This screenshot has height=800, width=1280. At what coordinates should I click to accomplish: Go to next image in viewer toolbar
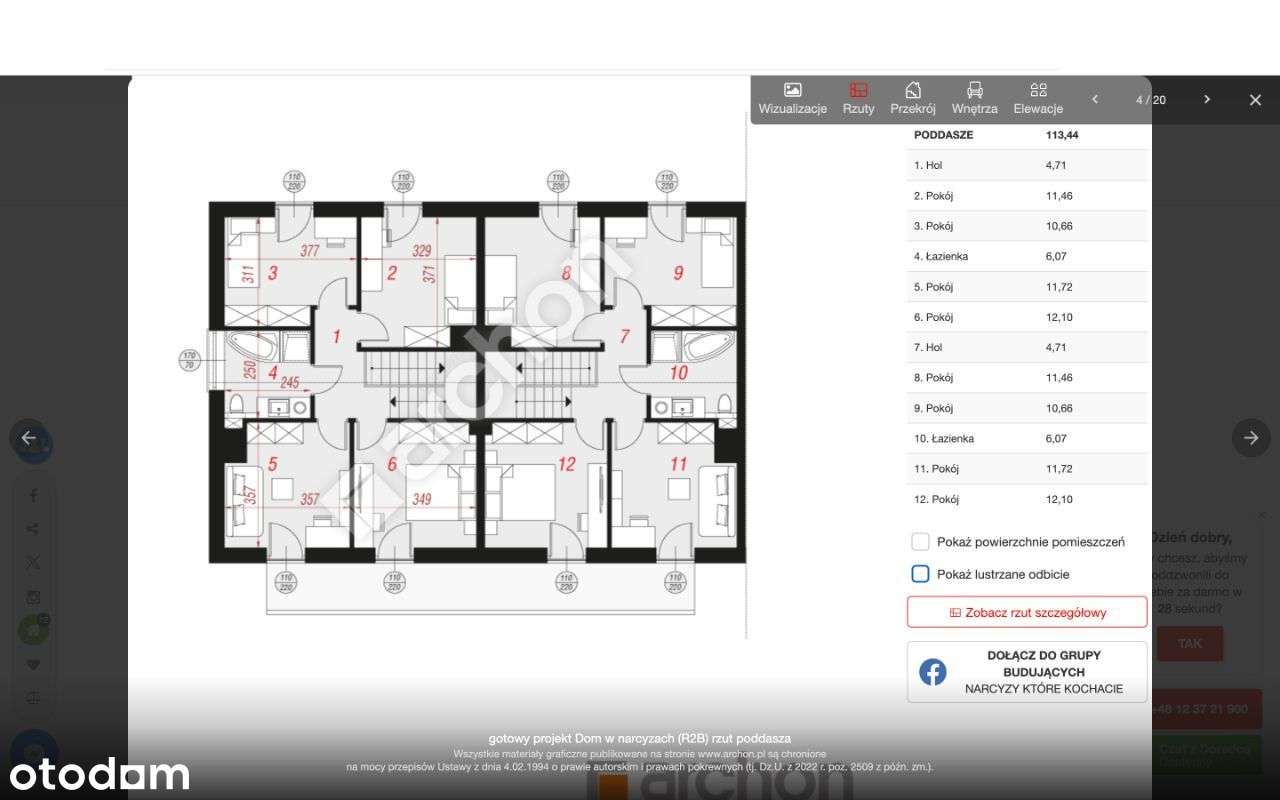(1207, 99)
